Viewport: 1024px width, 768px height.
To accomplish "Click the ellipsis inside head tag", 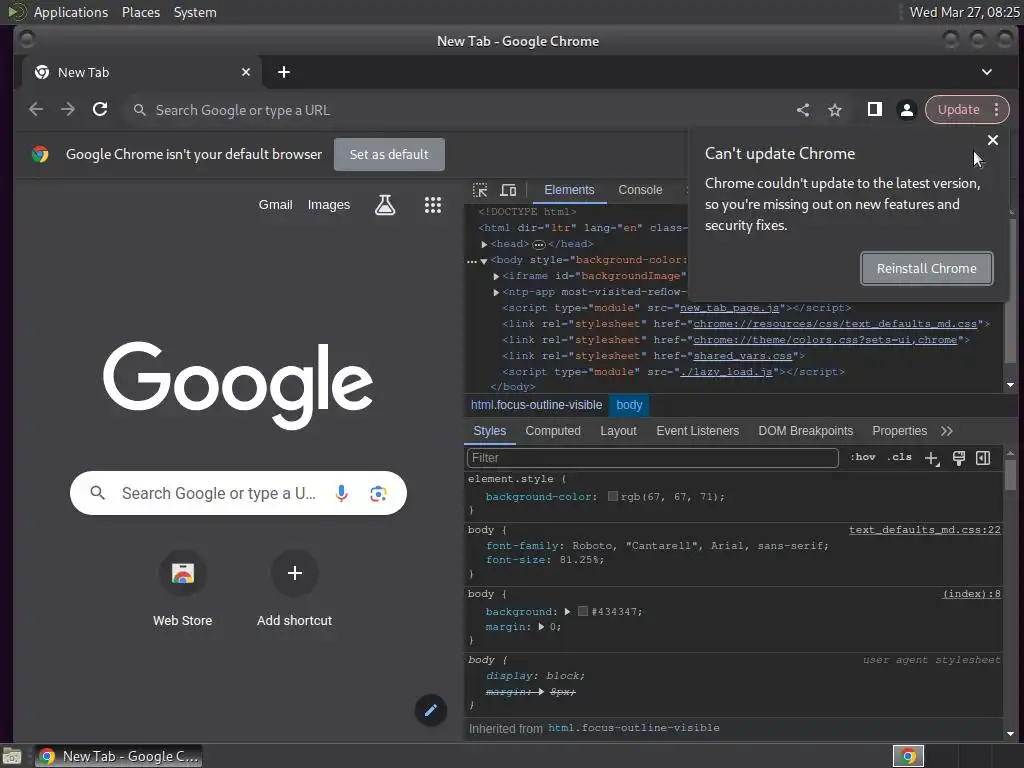I will 539,244.
